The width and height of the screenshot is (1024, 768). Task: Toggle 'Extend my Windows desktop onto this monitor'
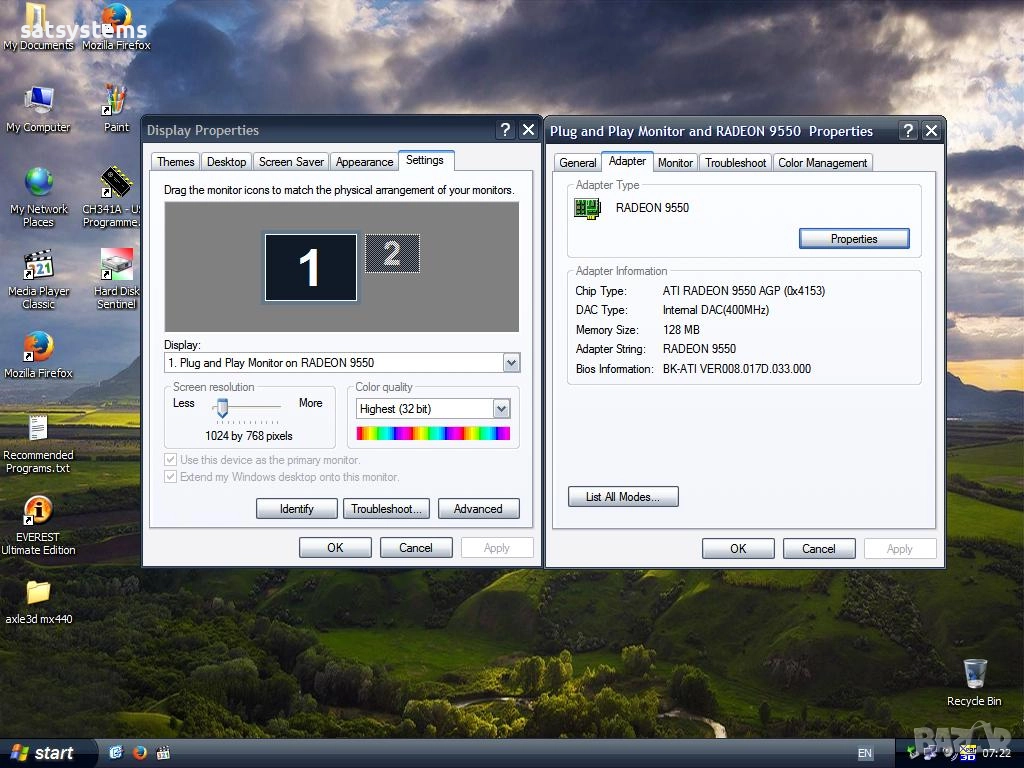pos(171,477)
